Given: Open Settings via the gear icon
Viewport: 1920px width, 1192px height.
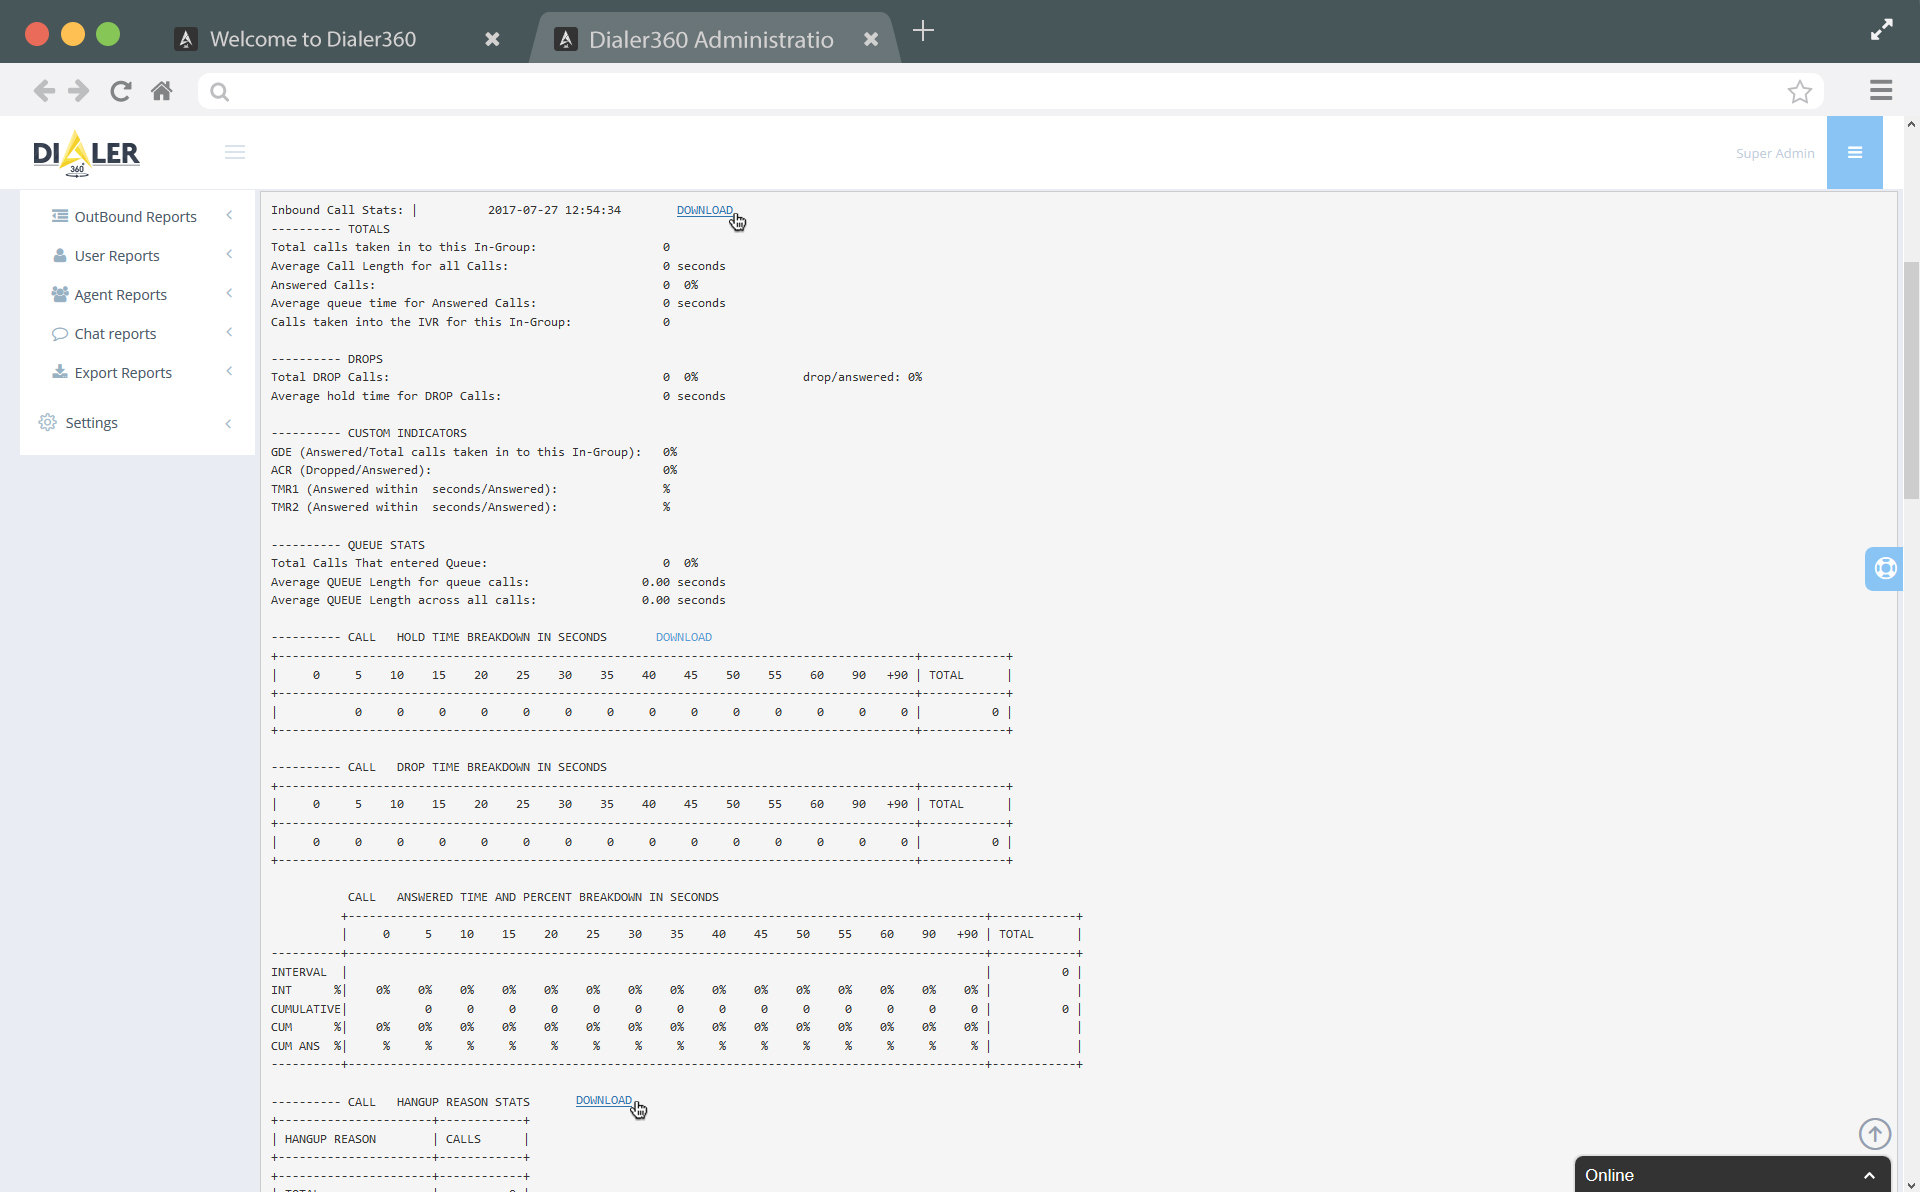Looking at the screenshot, I should pos(47,422).
